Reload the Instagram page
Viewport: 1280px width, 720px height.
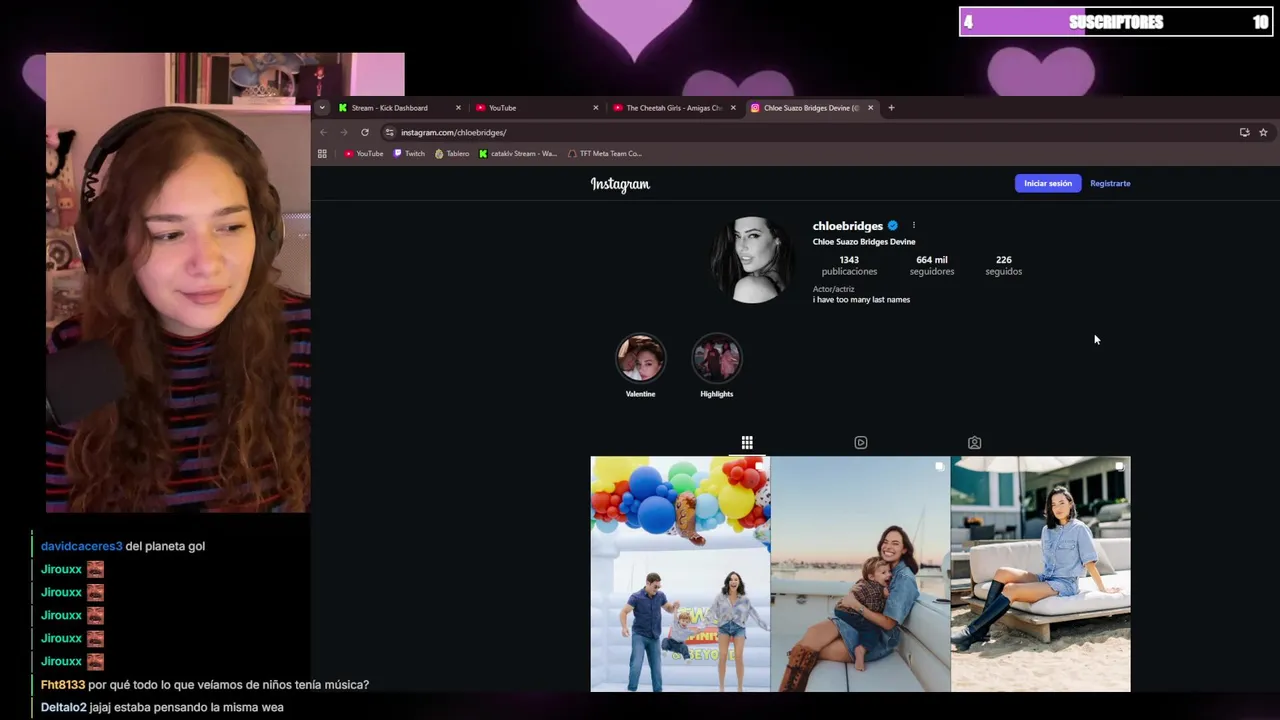coord(365,132)
